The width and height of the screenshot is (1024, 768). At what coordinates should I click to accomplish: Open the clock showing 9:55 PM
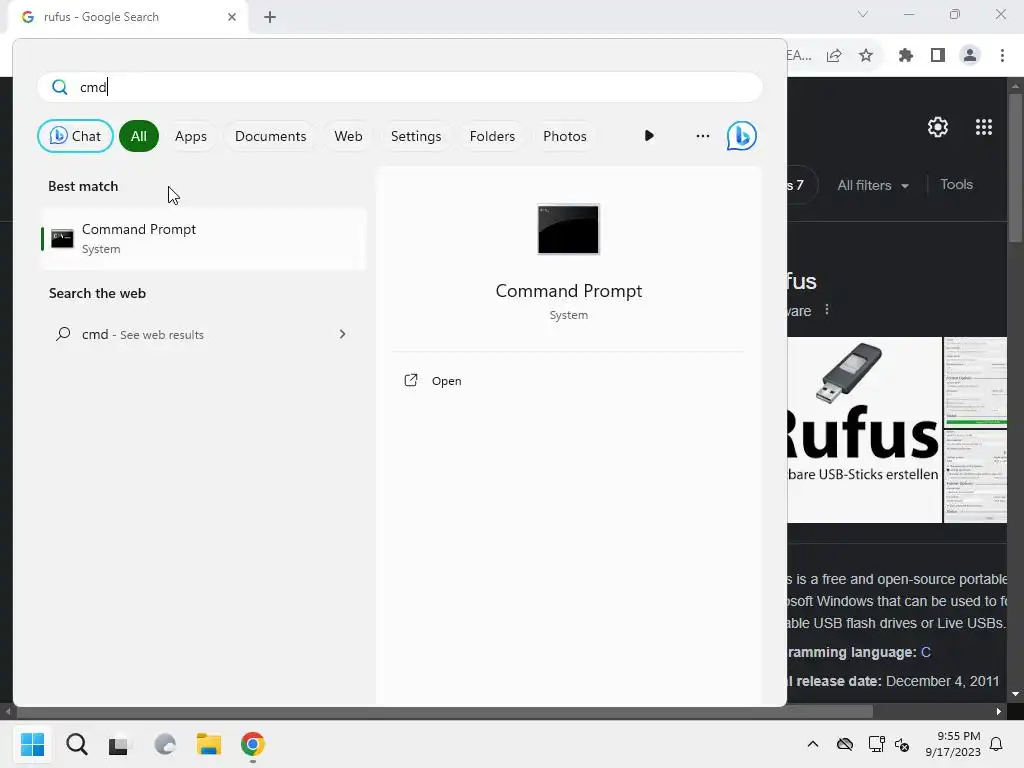(x=953, y=744)
